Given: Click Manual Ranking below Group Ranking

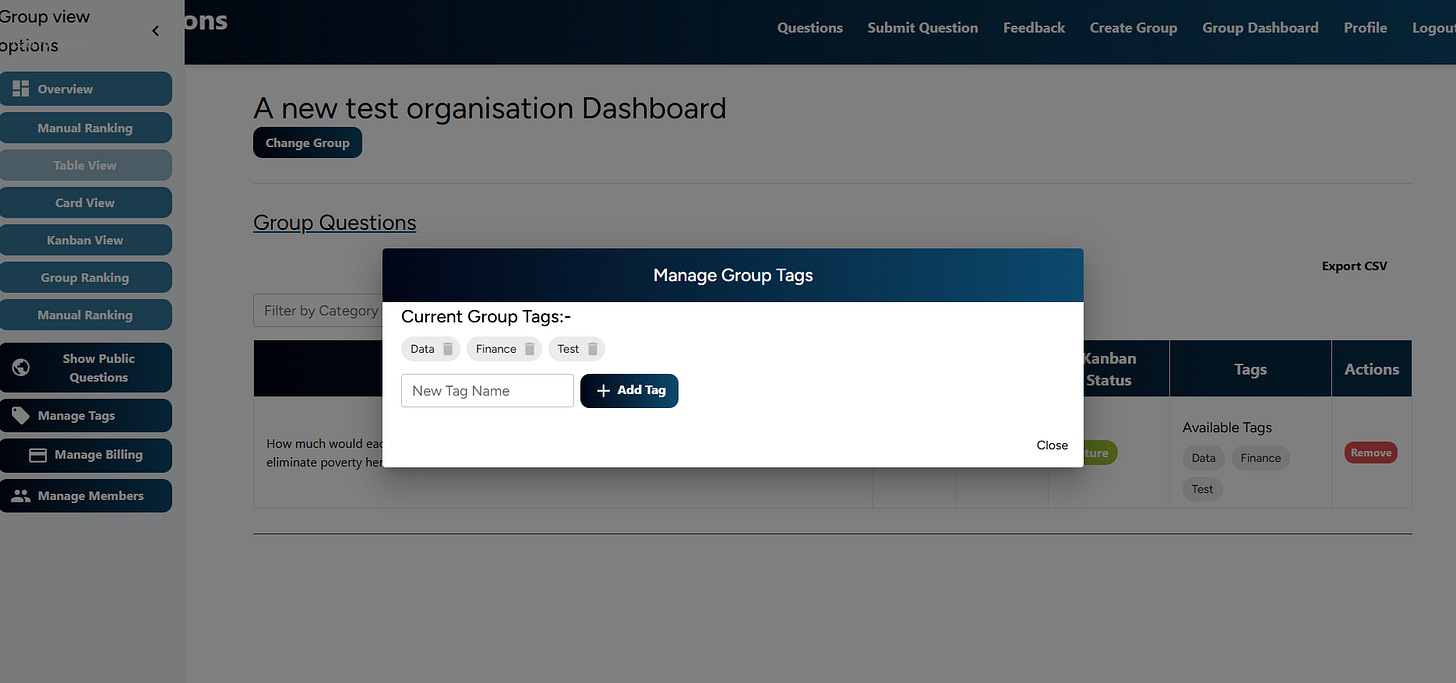Looking at the screenshot, I should coord(86,315).
